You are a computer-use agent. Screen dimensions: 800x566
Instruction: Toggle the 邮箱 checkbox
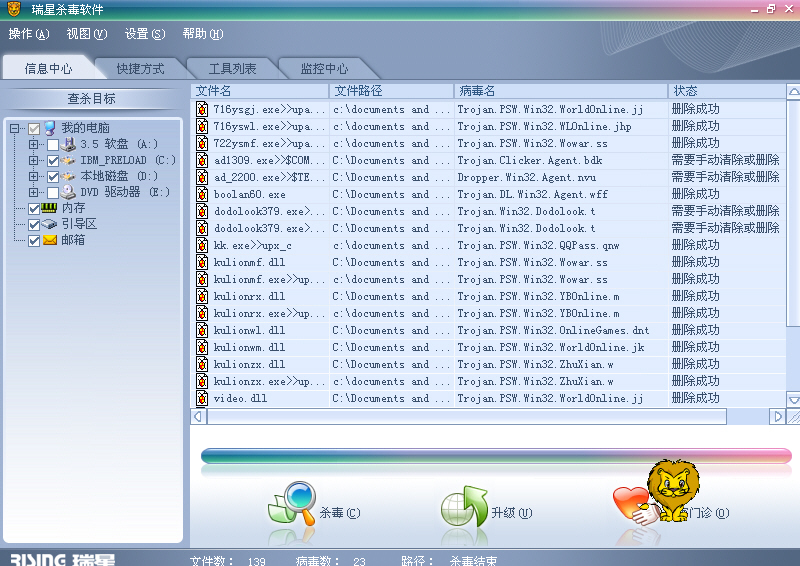(x=34, y=240)
